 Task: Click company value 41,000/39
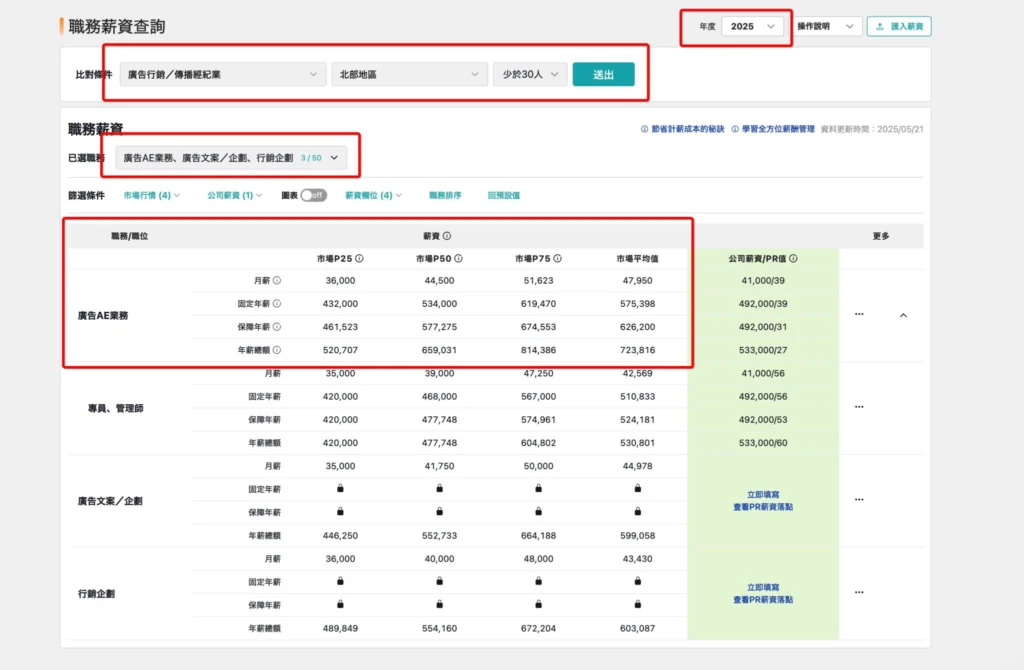(763, 280)
